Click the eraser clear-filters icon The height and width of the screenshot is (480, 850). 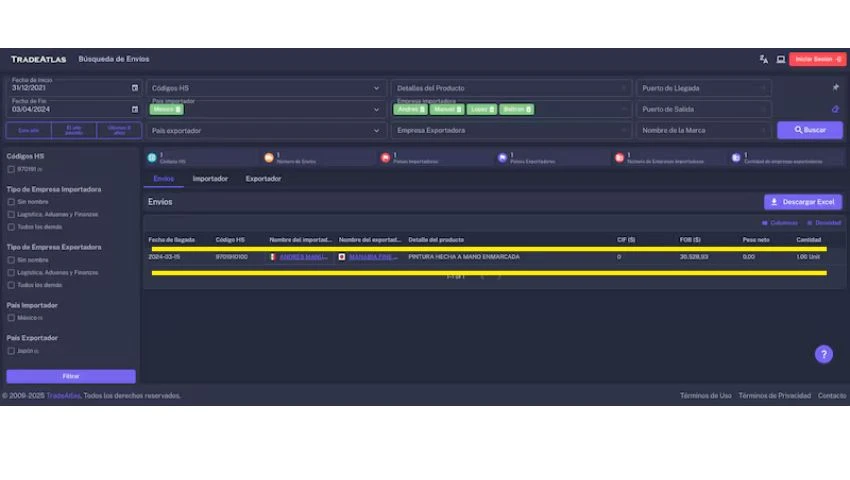pyautogui.click(x=835, y=109)
